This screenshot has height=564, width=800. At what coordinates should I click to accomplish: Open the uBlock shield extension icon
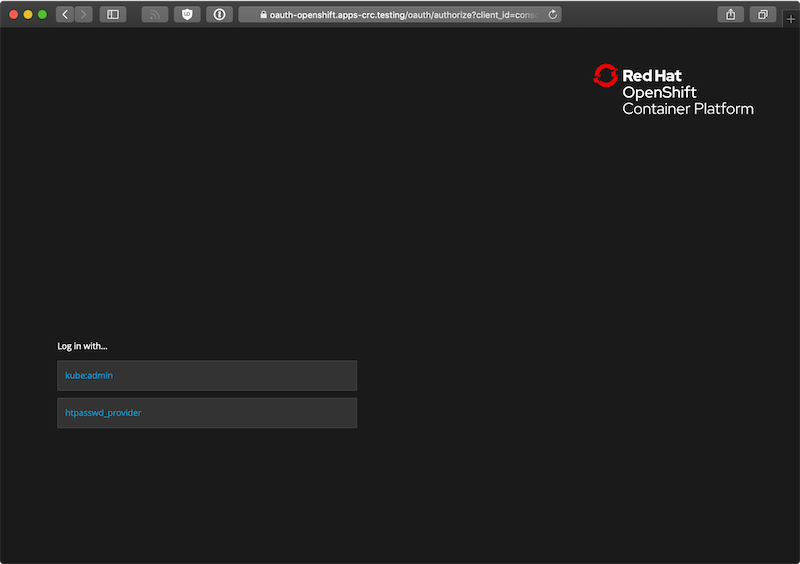click(x=187, y=14)
